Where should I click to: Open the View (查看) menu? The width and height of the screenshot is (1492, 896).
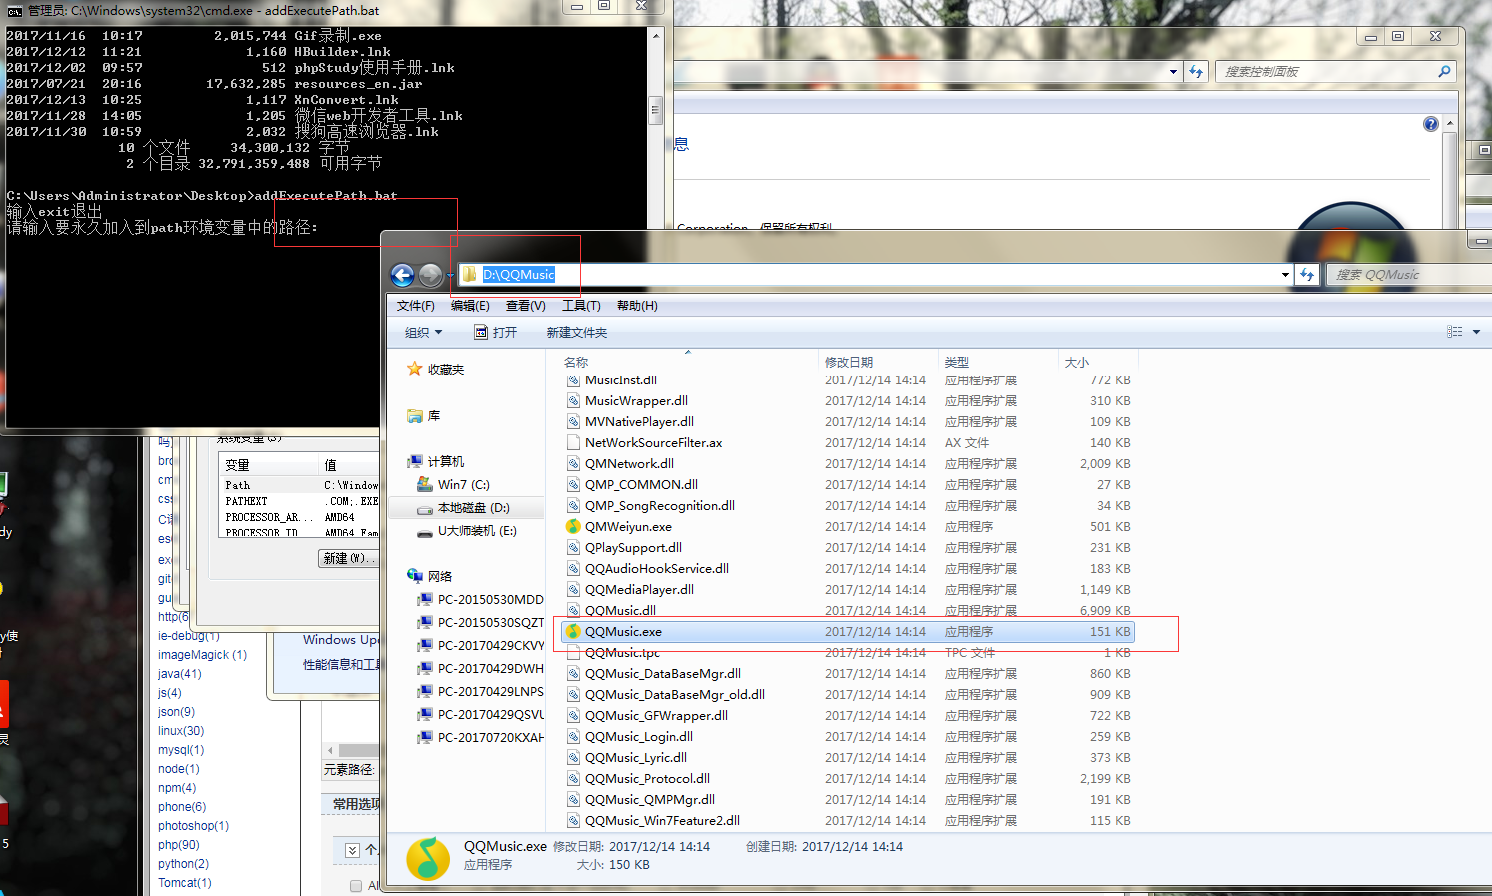click(526, 306)
